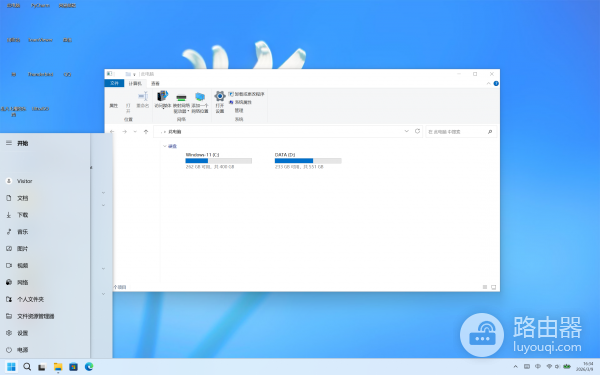This screenshot has width=600, height=375.
Task: Select the 计算机 Computer ribbon tab
Action: [135, 83]
